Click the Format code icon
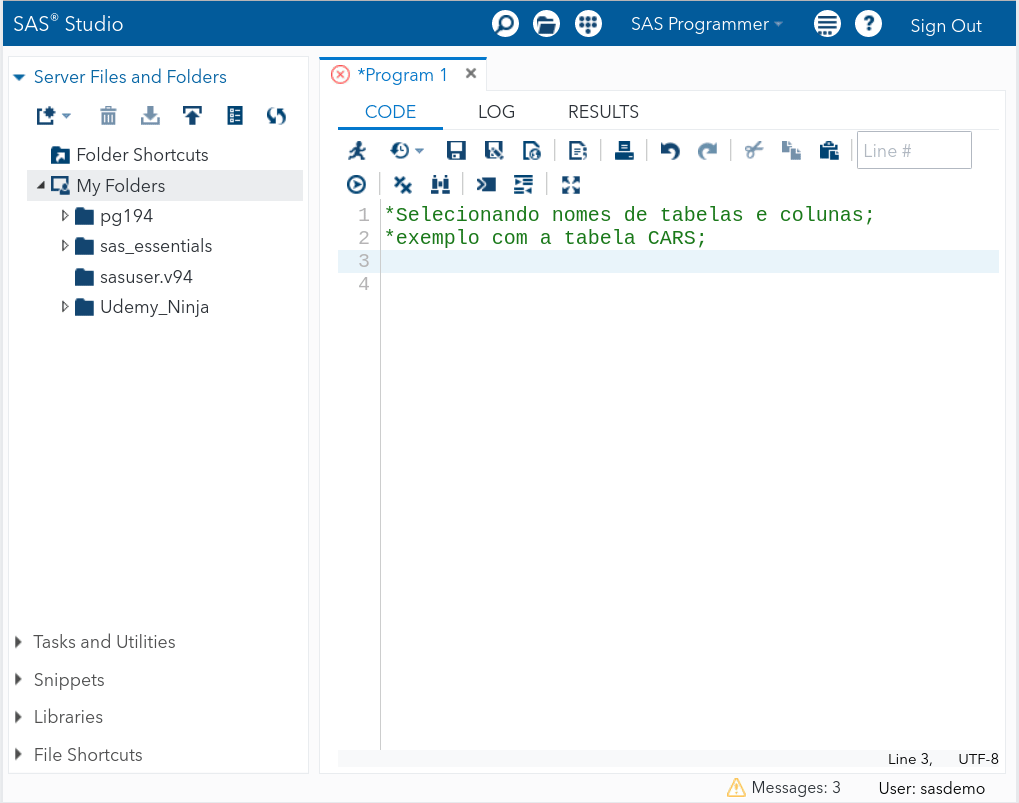This screenshot has width=1019, height=803. [485, 185]
